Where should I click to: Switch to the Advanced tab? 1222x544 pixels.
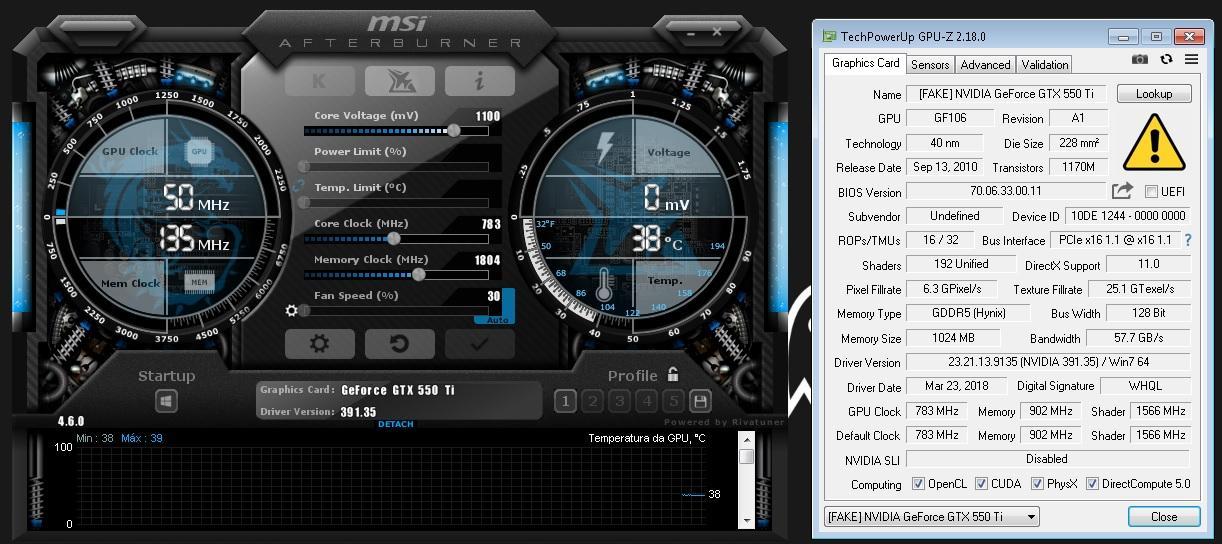[985, 65]
